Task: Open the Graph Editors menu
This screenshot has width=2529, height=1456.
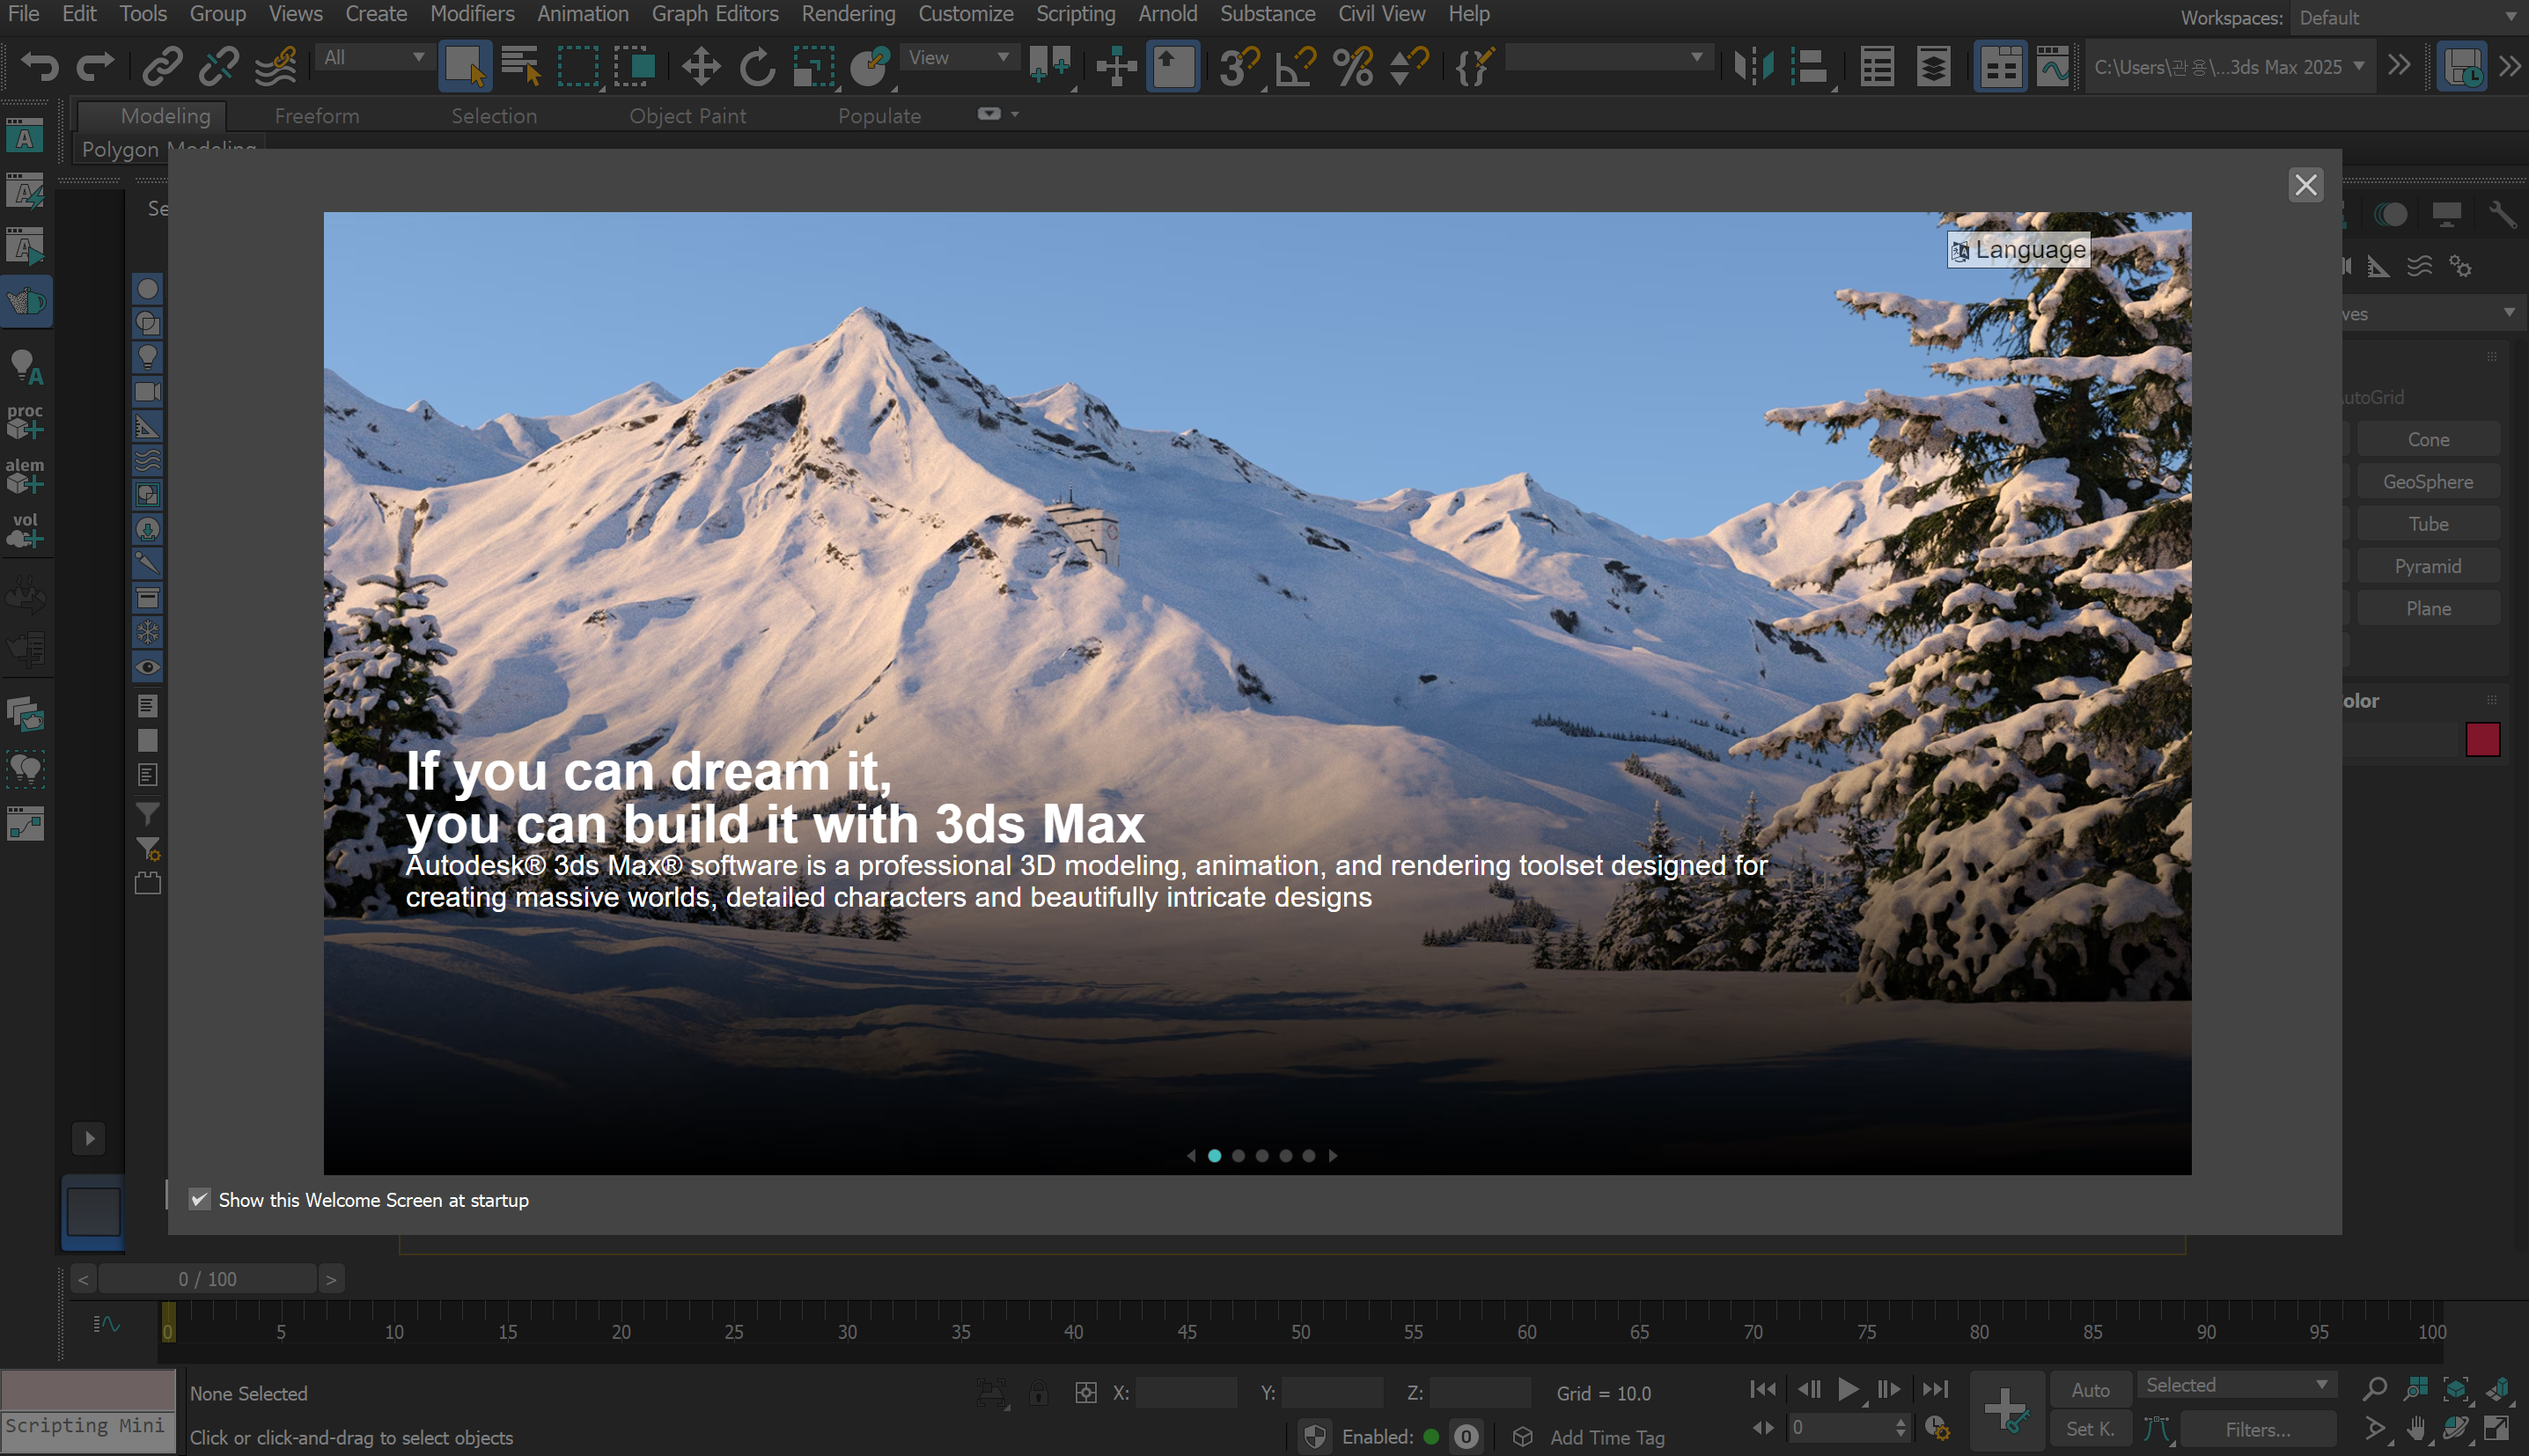Action: pyautogui.click(x=715, y=14)
